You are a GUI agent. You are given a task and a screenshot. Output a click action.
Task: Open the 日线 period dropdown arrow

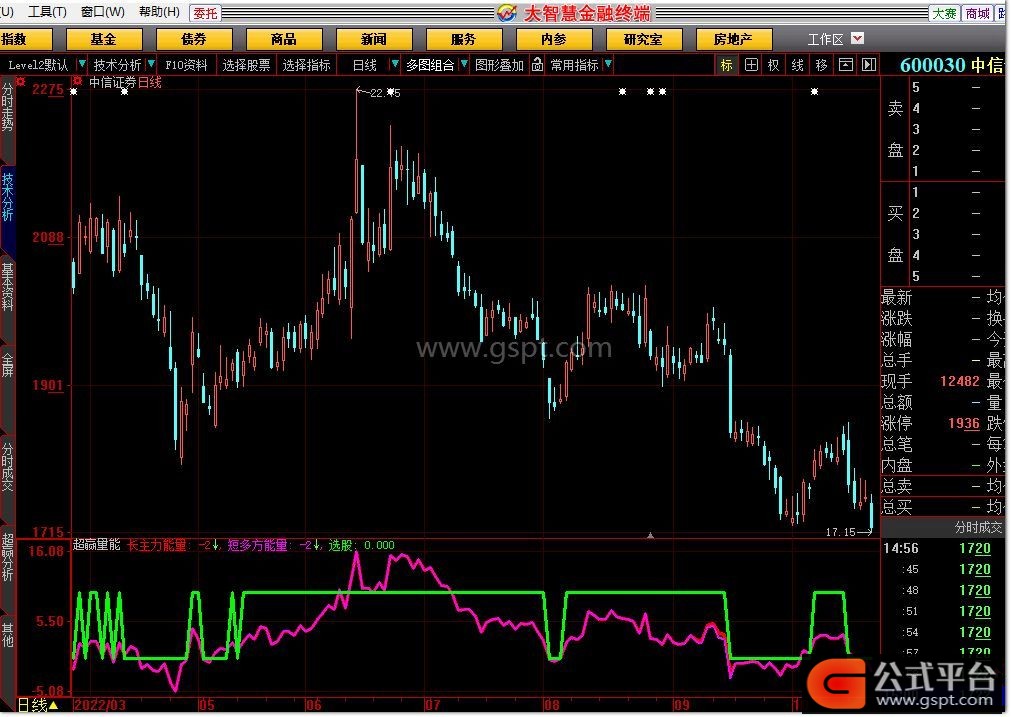pyautogui.click(x=394, y=64)
